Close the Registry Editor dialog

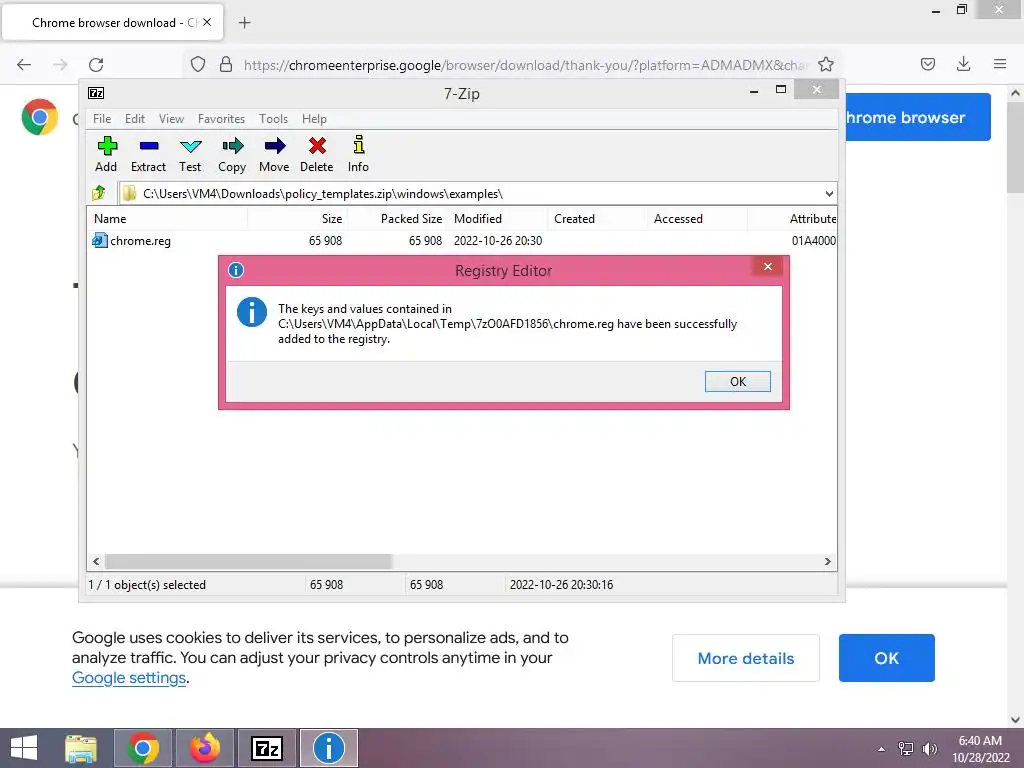[768, 266]
